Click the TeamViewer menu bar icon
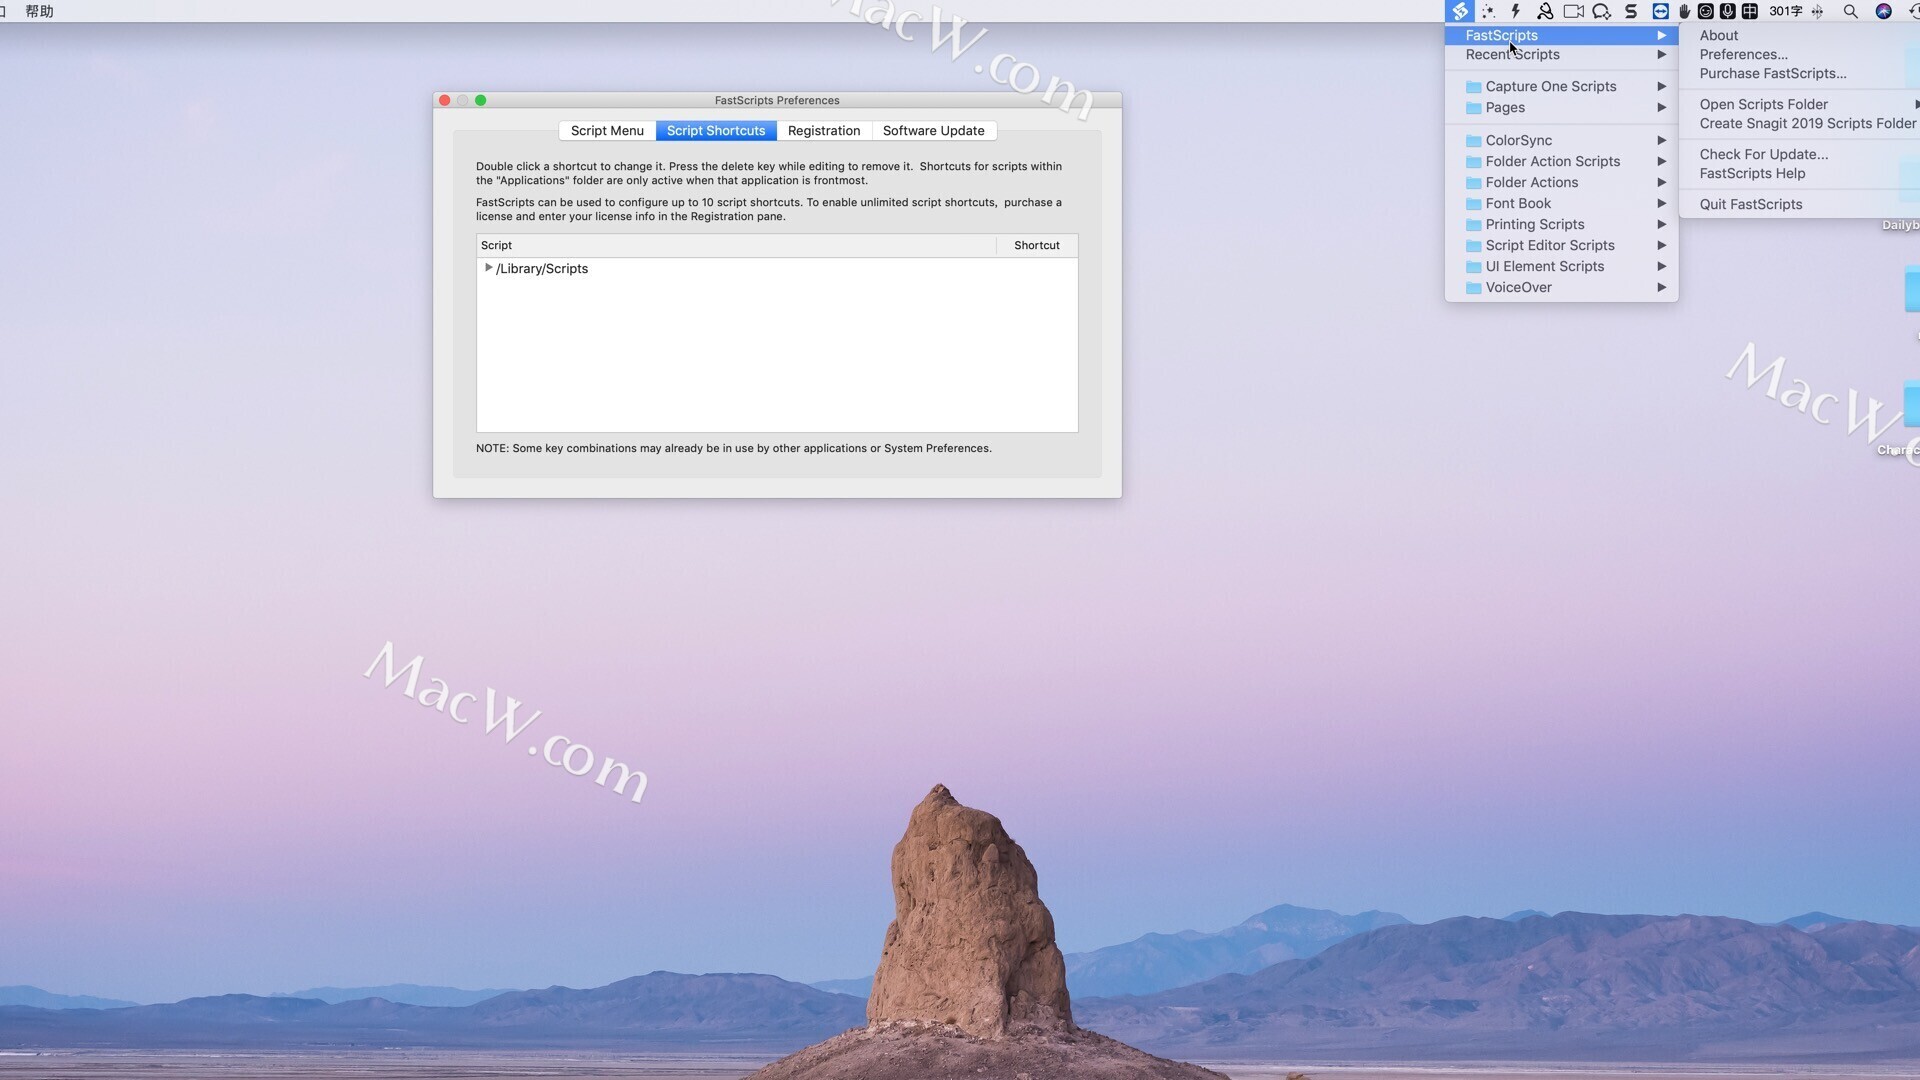Screen dimensions: 1920x1080 (1660, 11)
